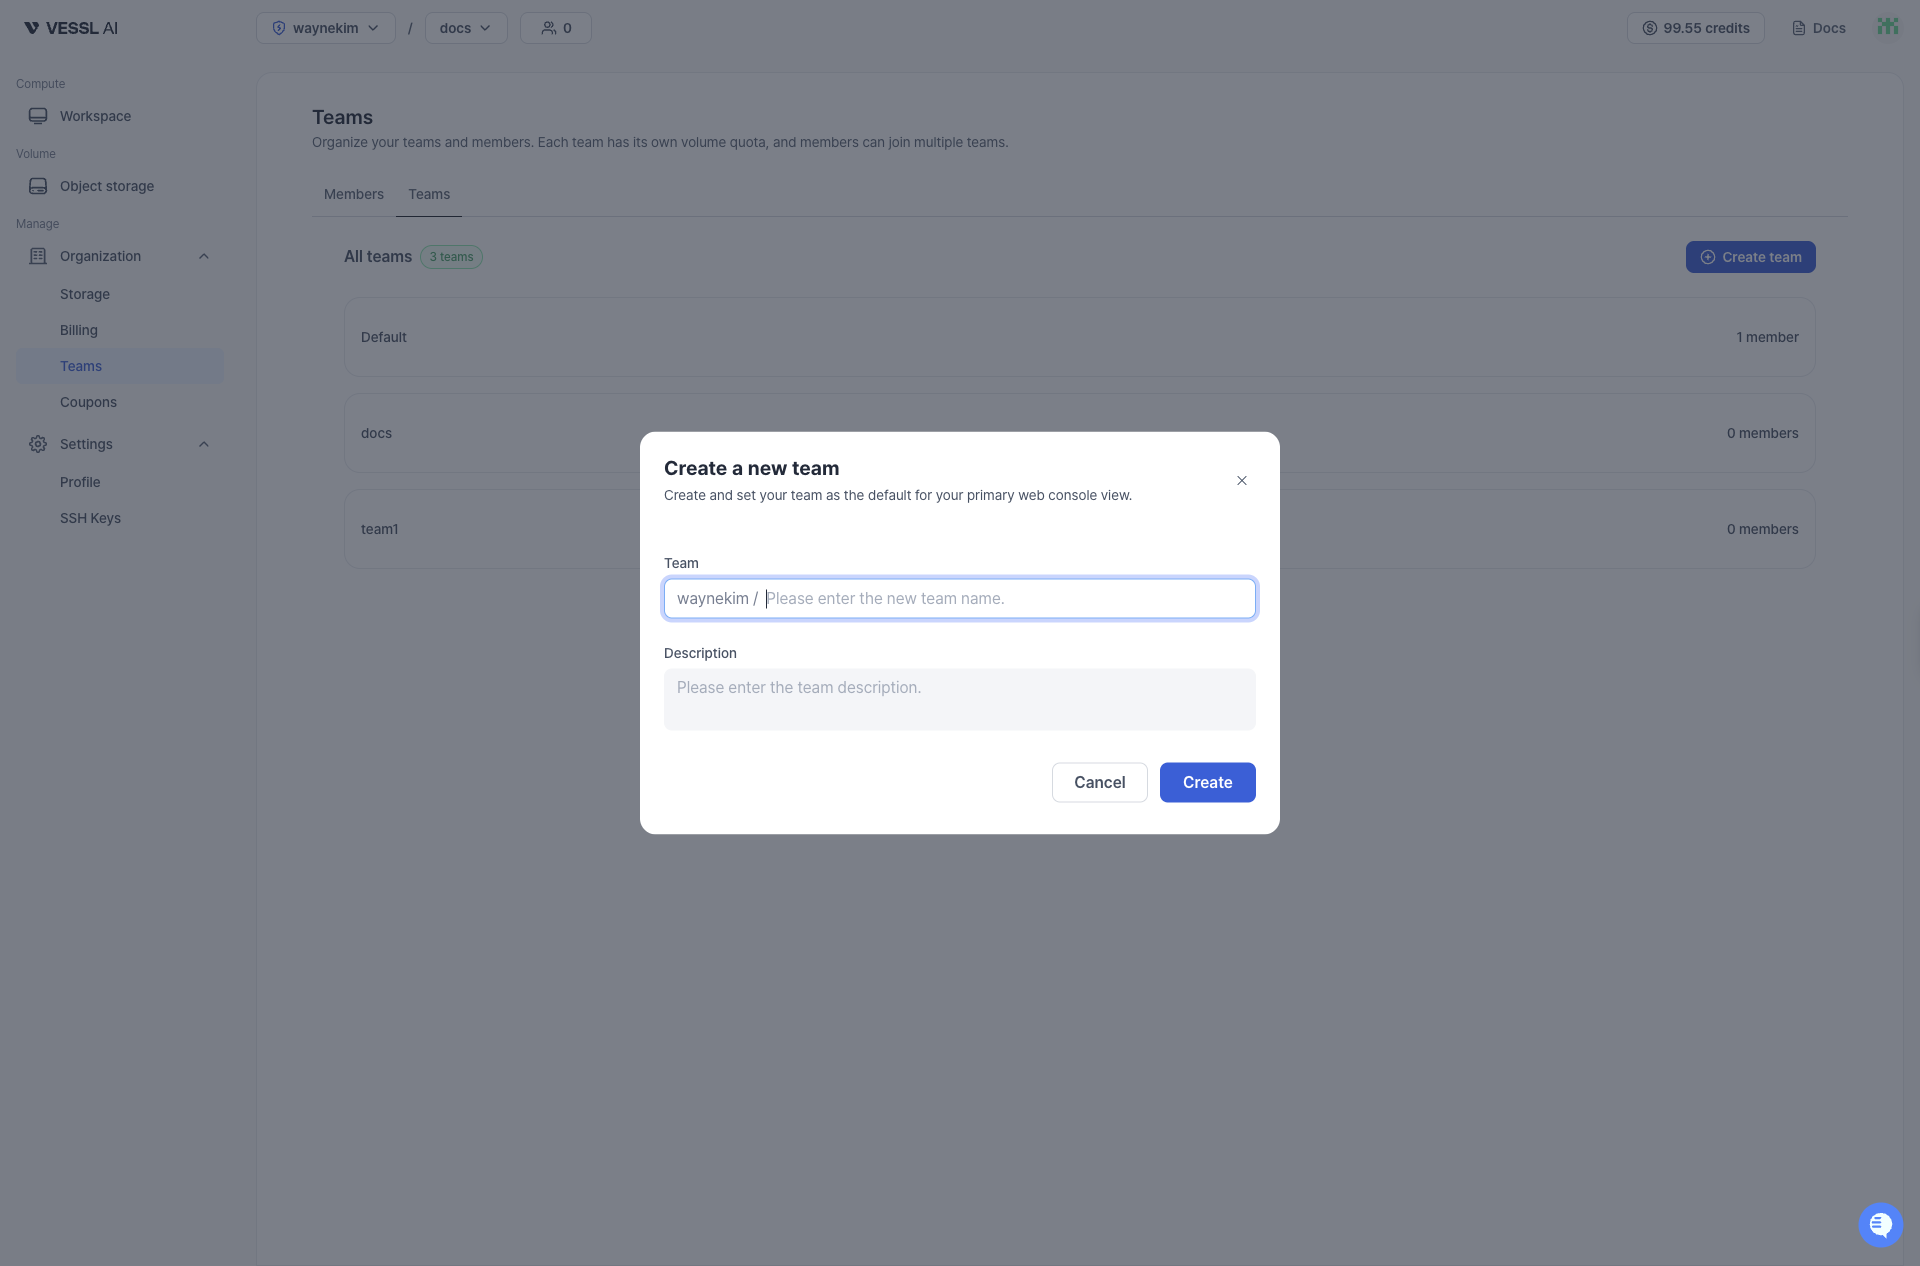The width and height of the screenshot is (1920, 1266).
Task: Switch to the Members tab
Action: tap(353, 194)
